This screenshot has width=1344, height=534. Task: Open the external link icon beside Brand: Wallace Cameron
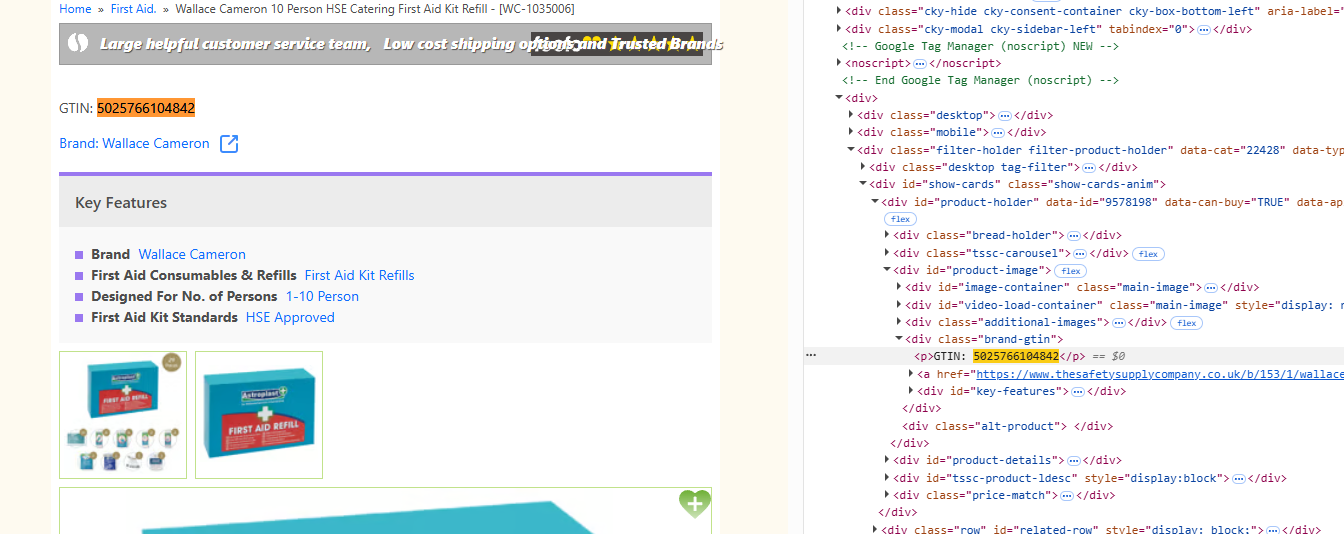click(229, 144)
